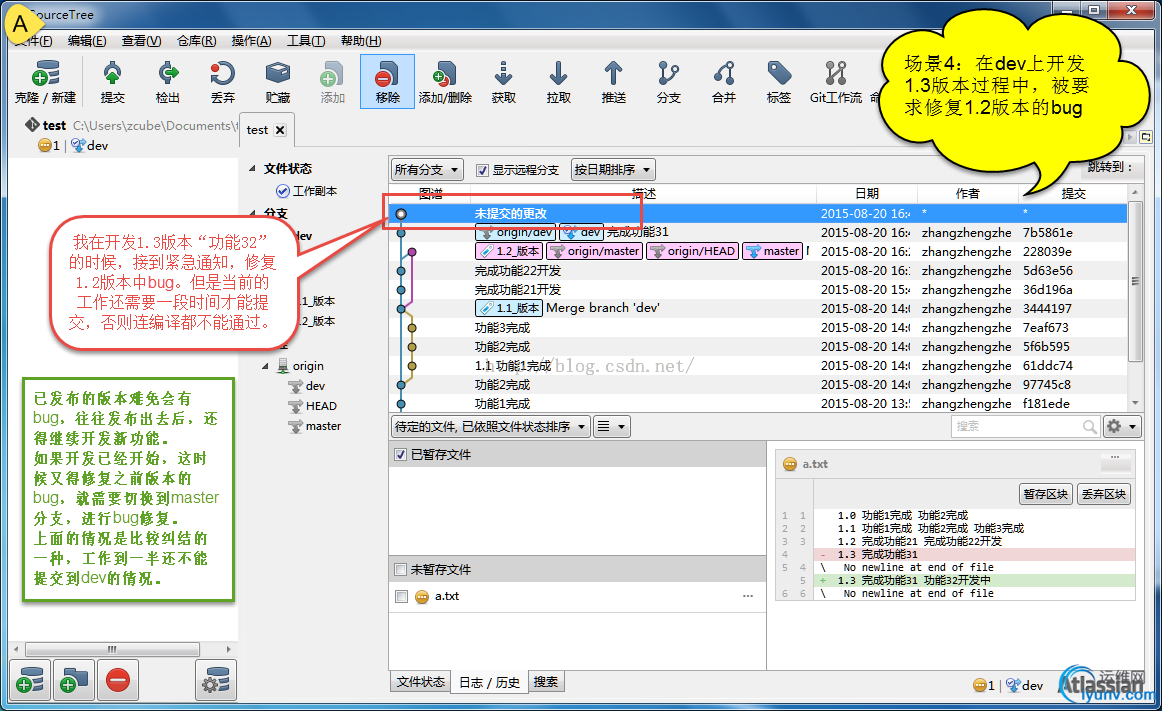Collapse the origin remote tree node
1162x711 pixels.
click(x=265, y=366)
